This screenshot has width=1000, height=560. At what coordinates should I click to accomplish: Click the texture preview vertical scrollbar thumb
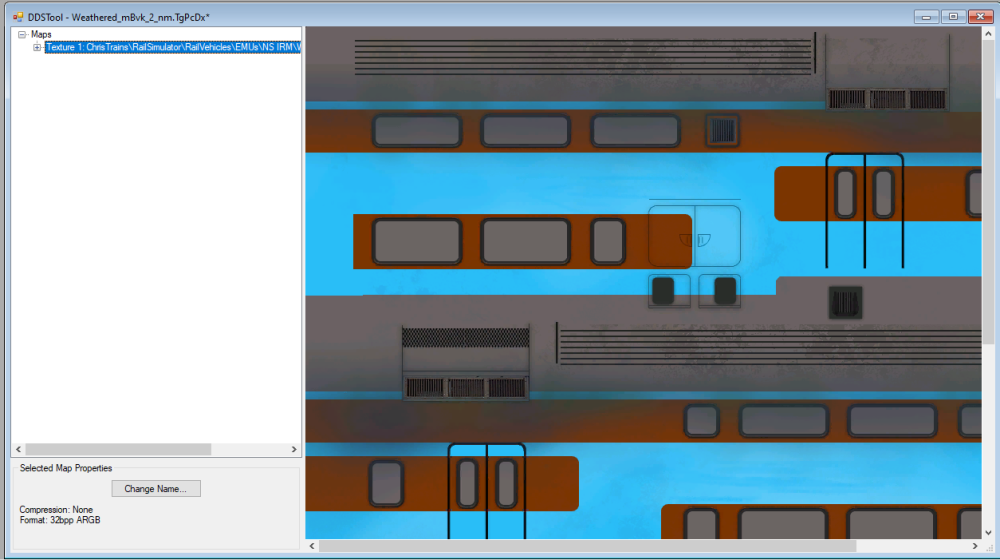988,190
